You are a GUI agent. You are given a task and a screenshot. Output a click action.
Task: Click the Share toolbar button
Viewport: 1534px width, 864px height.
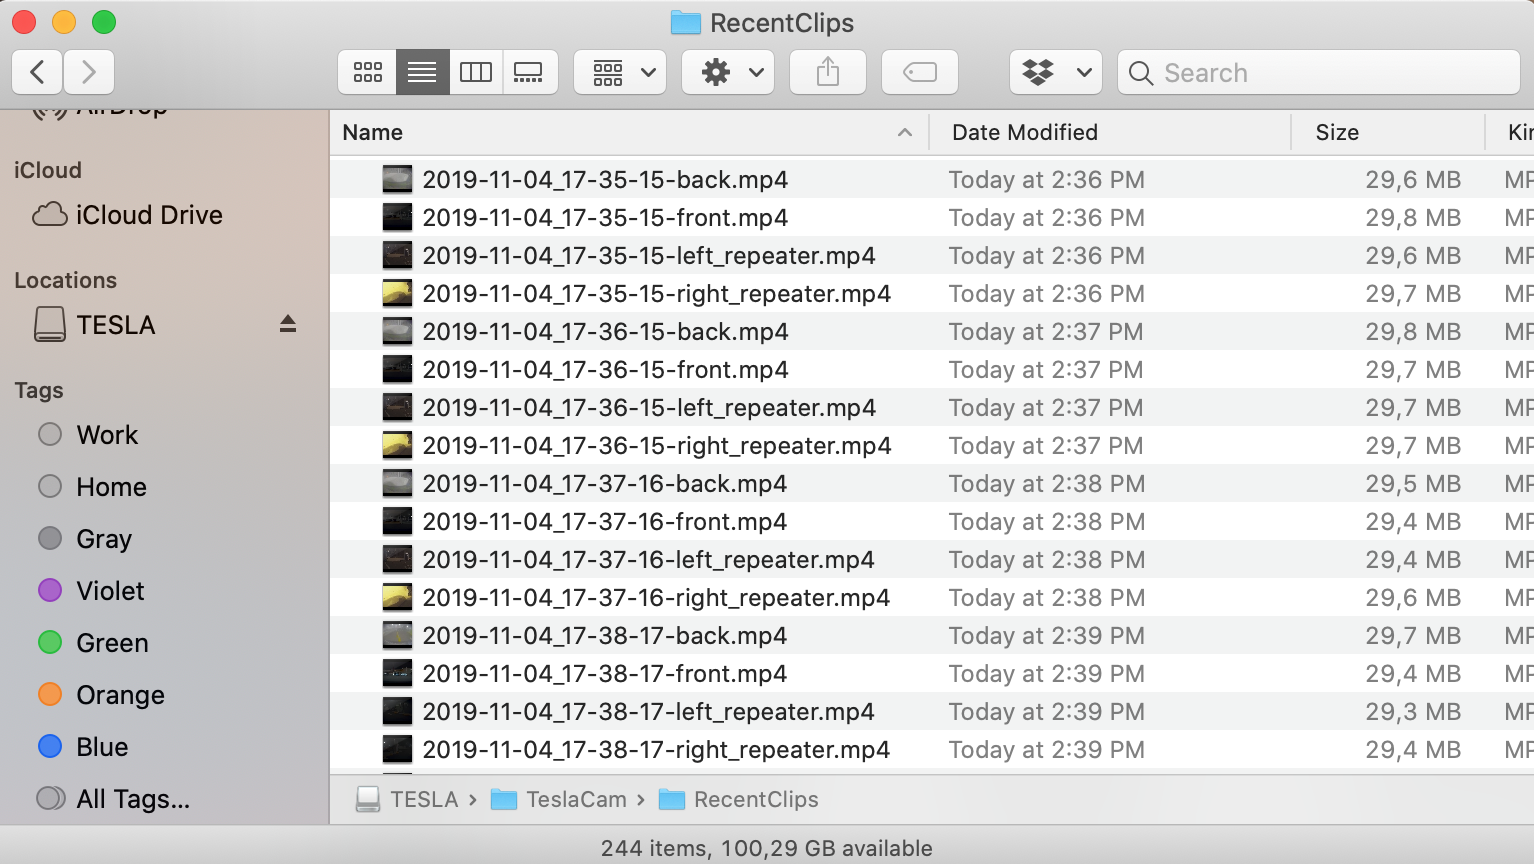[x=828, y=72]
